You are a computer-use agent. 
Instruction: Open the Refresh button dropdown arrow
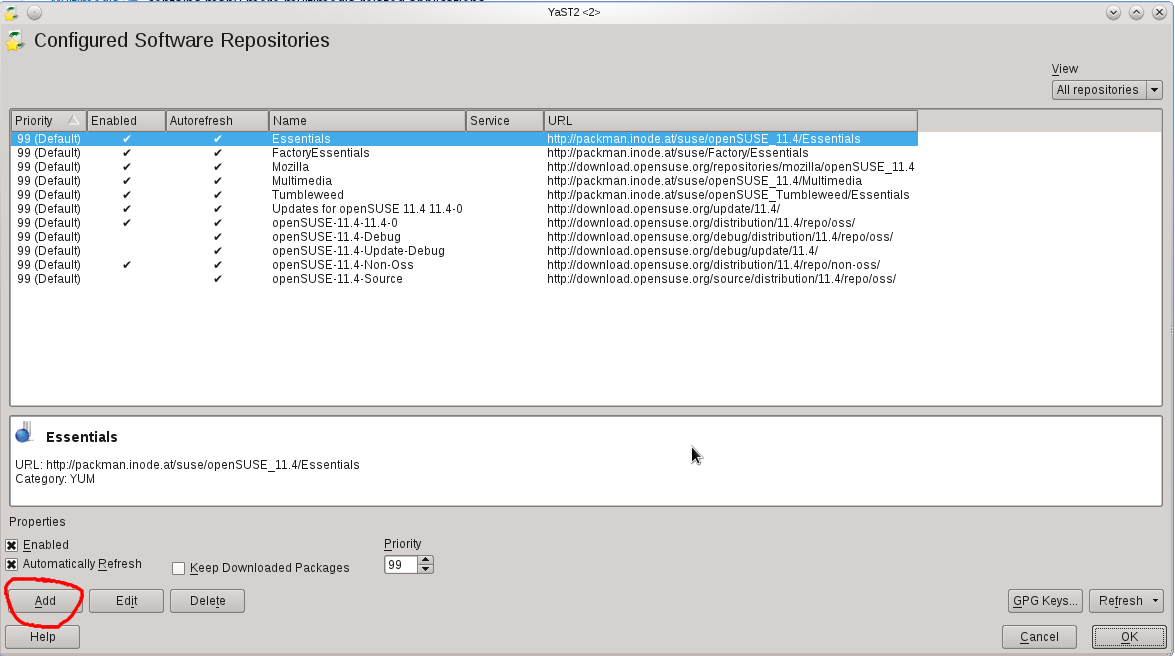point(1155,601)
